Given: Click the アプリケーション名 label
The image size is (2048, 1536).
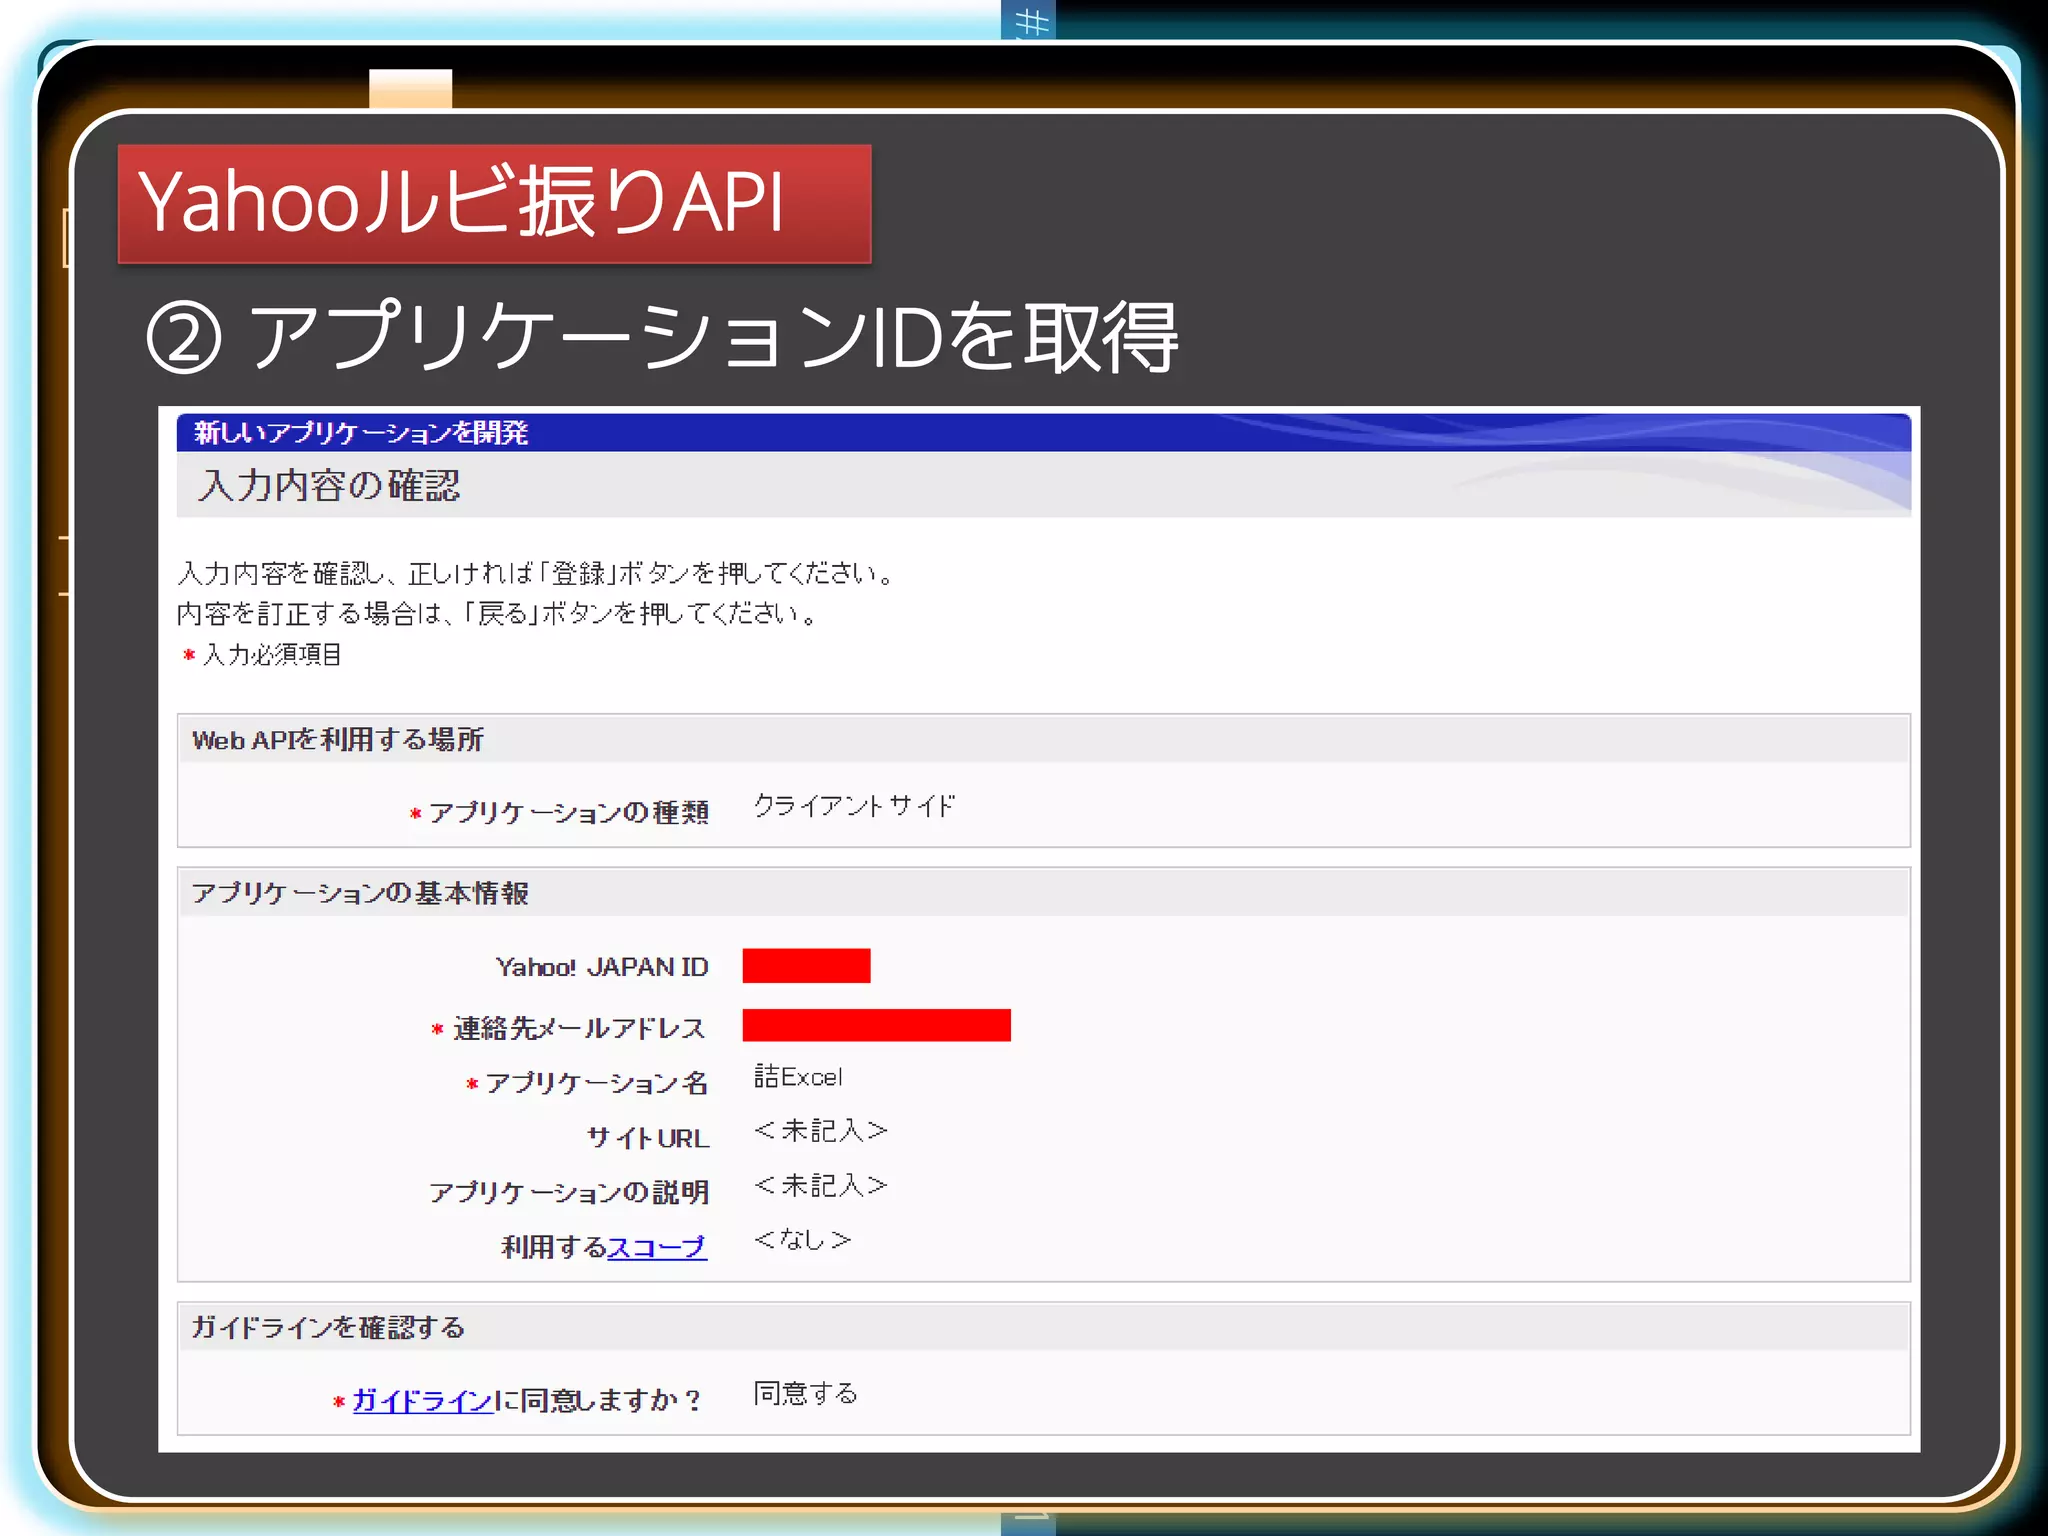Looking at the screenshot, I should click(596, 1083).
